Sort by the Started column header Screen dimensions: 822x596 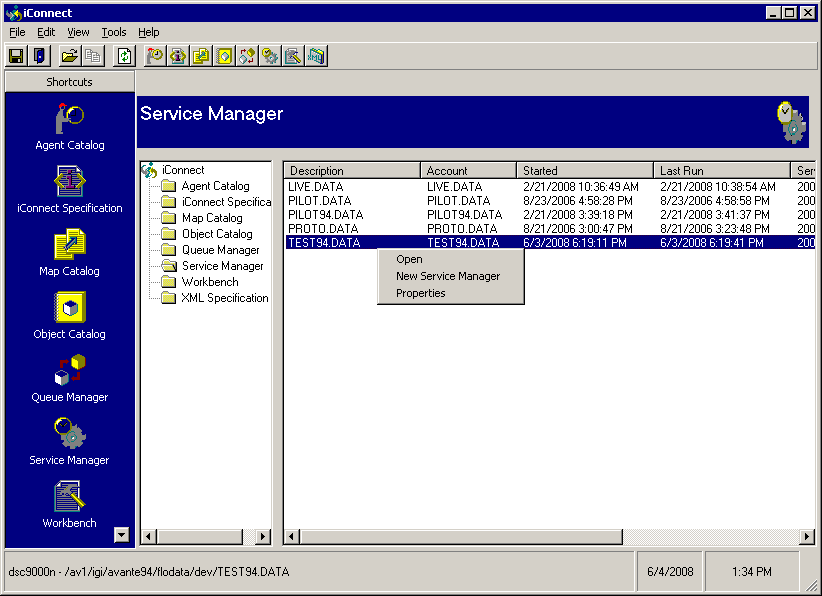(585, 171)
